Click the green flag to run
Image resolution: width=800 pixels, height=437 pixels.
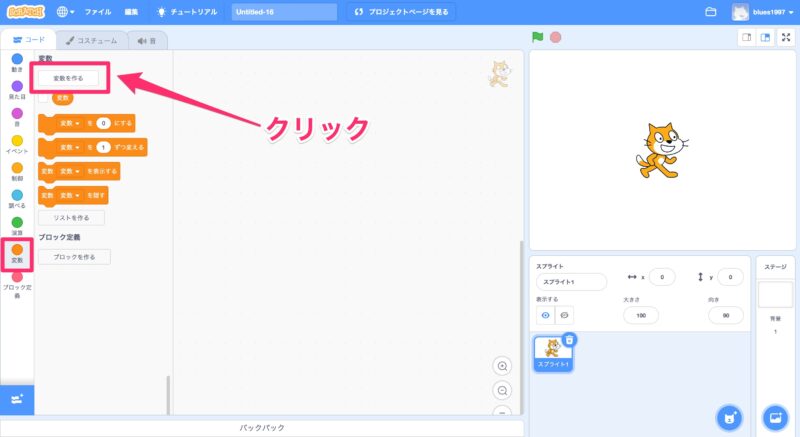click(537, 38)
